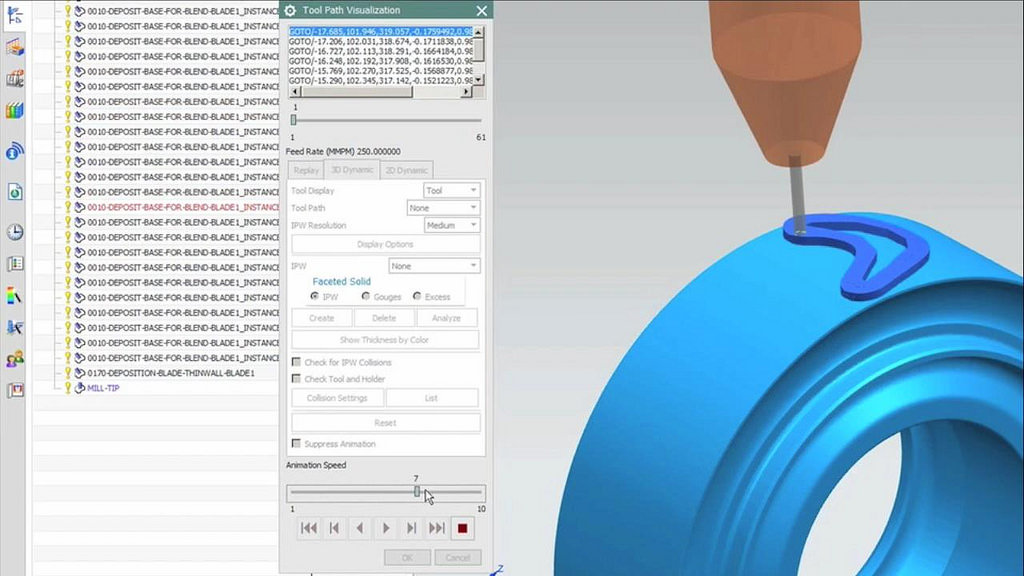
Task: Click the blue wizard sidebar icon below rainbow icon
Action: pos(14,327)
